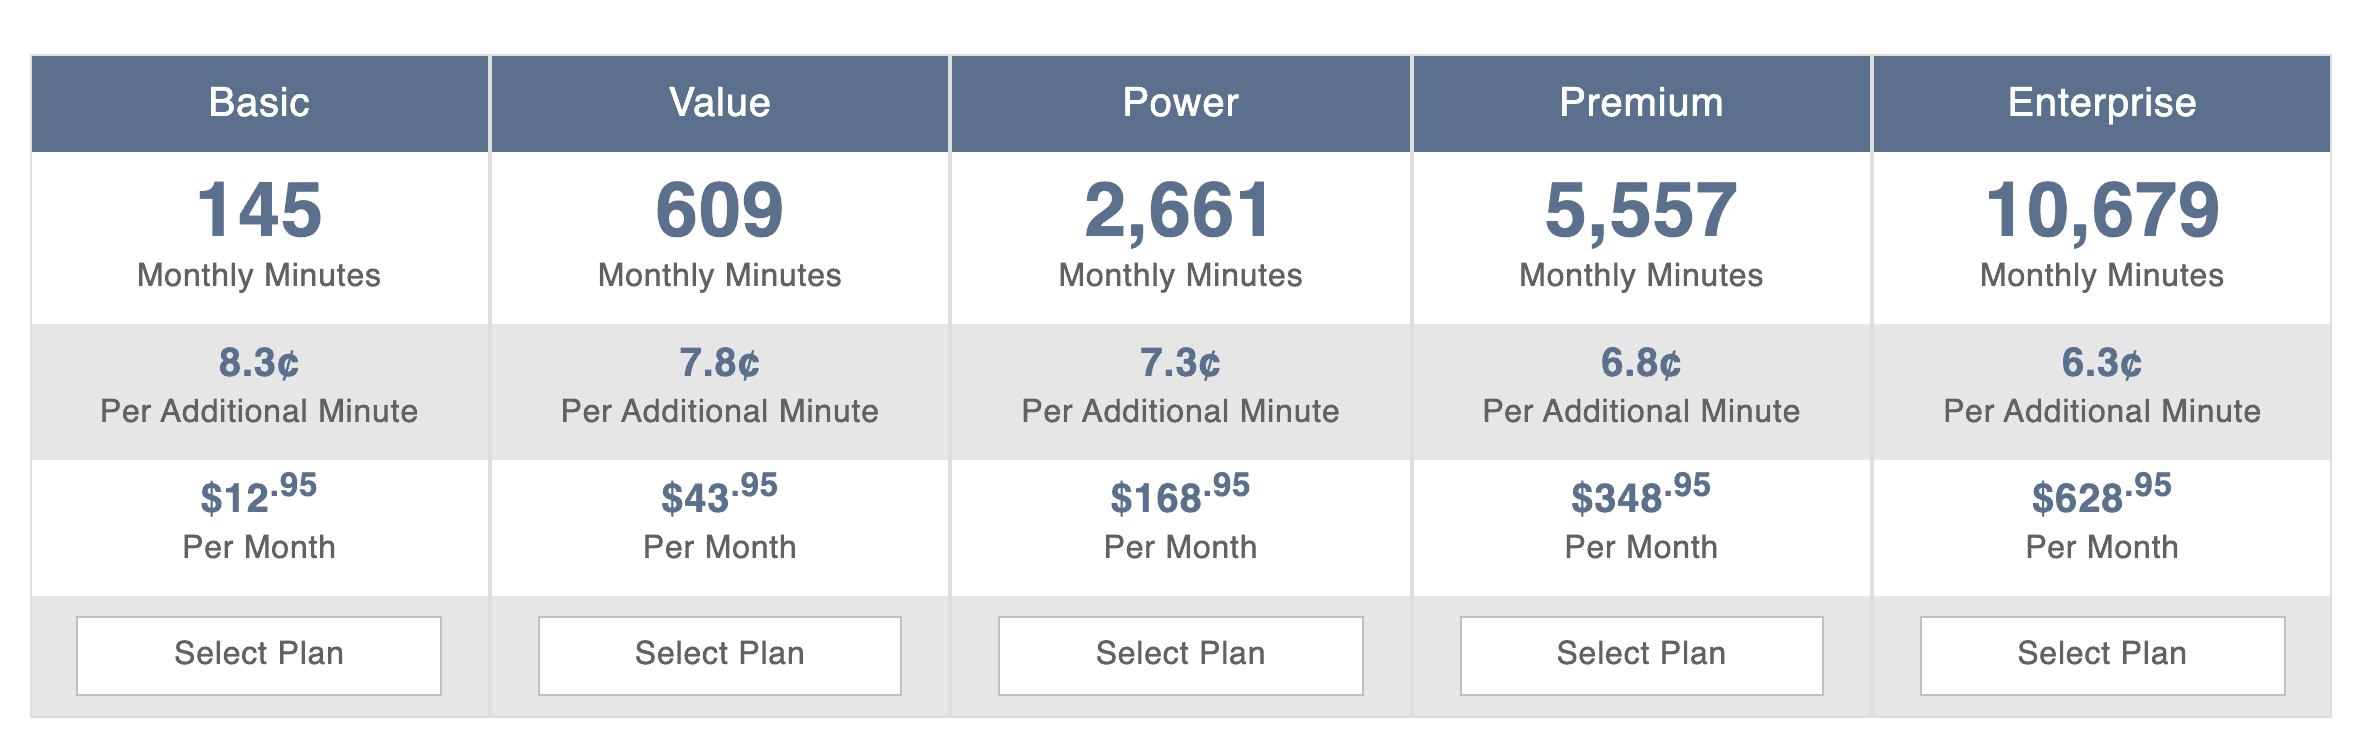The width and height of the screenshot is (2358, 744).
Task: Click the 5,557 monthly minutes number
Action: 1641,211
